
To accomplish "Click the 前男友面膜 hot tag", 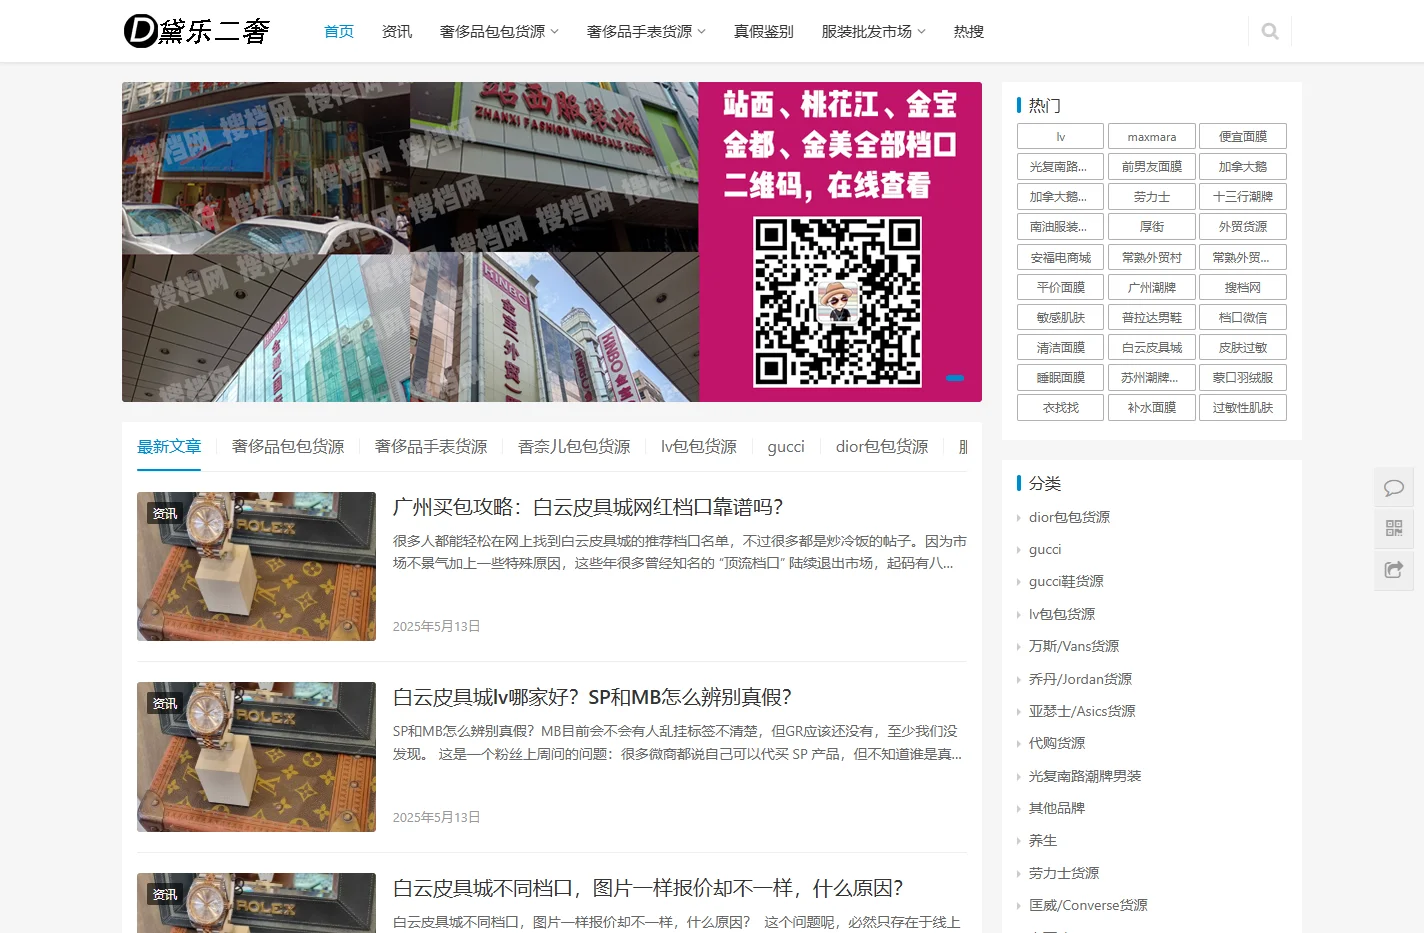I will point(1151,166).
